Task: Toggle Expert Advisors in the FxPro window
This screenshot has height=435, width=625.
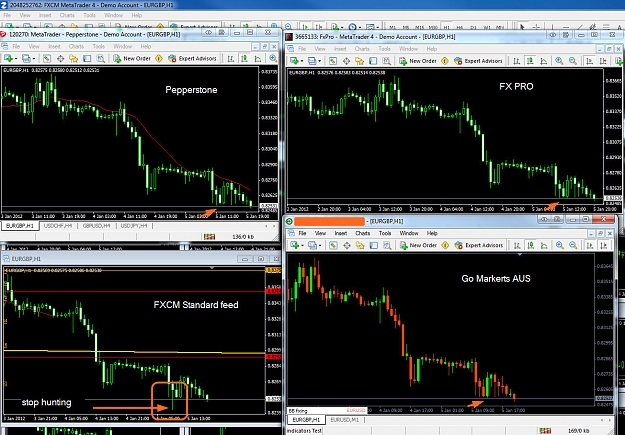Action: (x=478, y=61)
